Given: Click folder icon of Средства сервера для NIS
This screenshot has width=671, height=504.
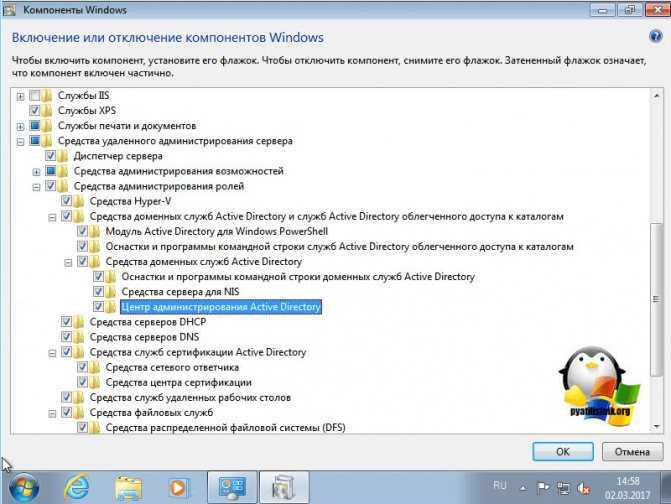Looking at the screenshot, I should tap(111, 292).
